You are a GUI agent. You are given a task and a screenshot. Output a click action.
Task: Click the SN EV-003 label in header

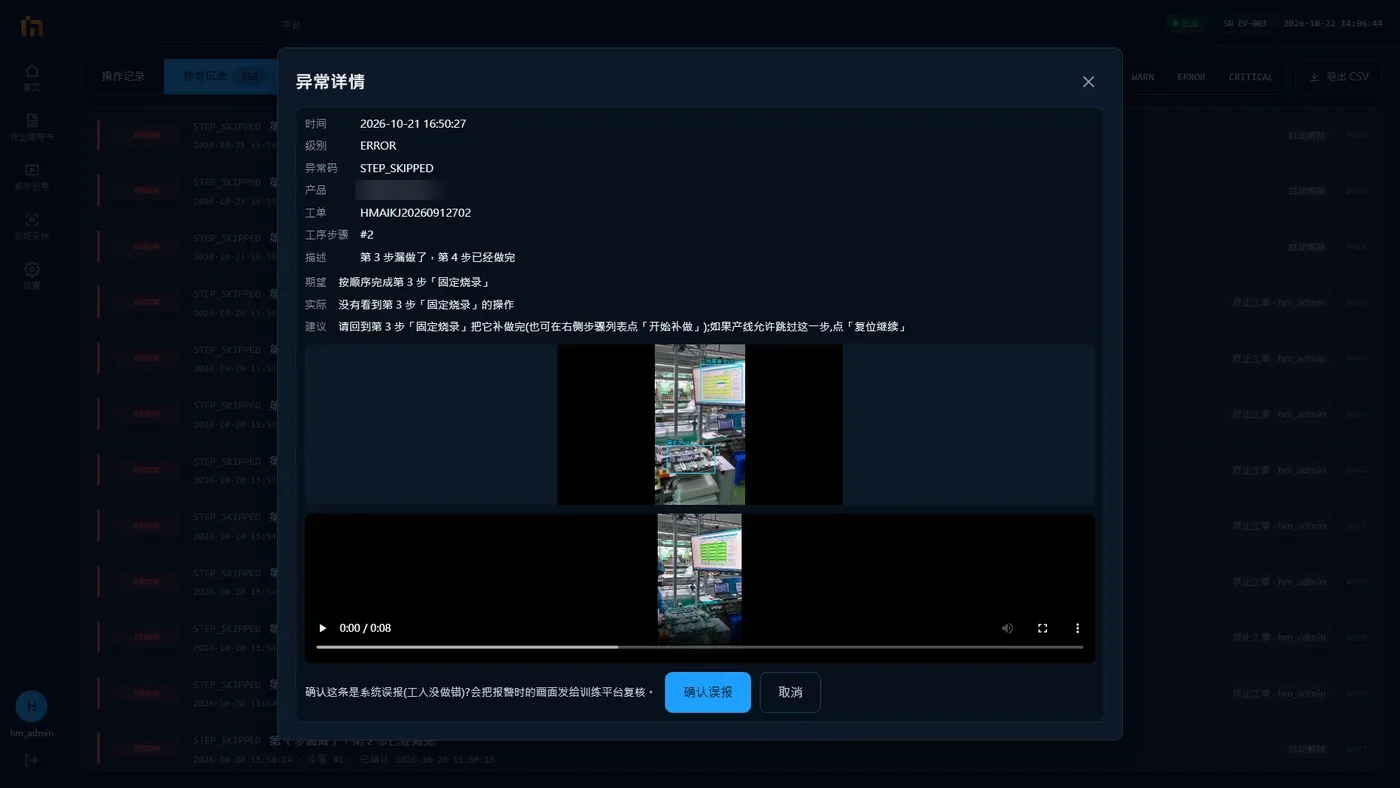1245,23
